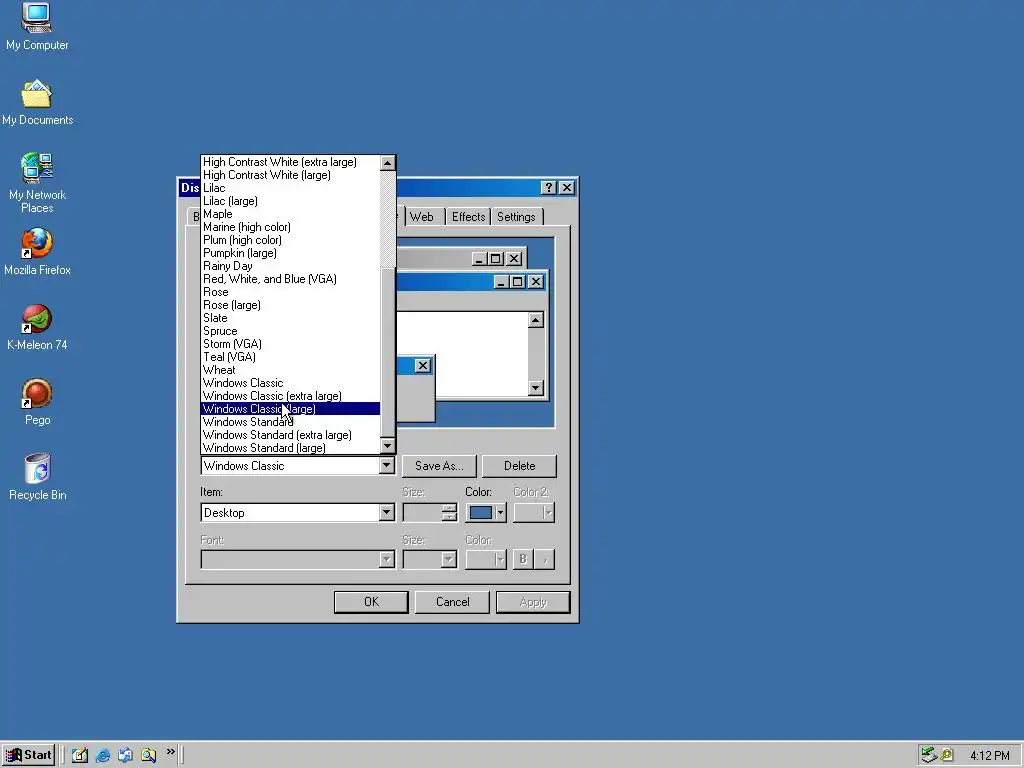The image size is (1024, 768).
Task: Choose the Storm (VGA) scheme
Action: pyautogui.click(x=290, y=344)
